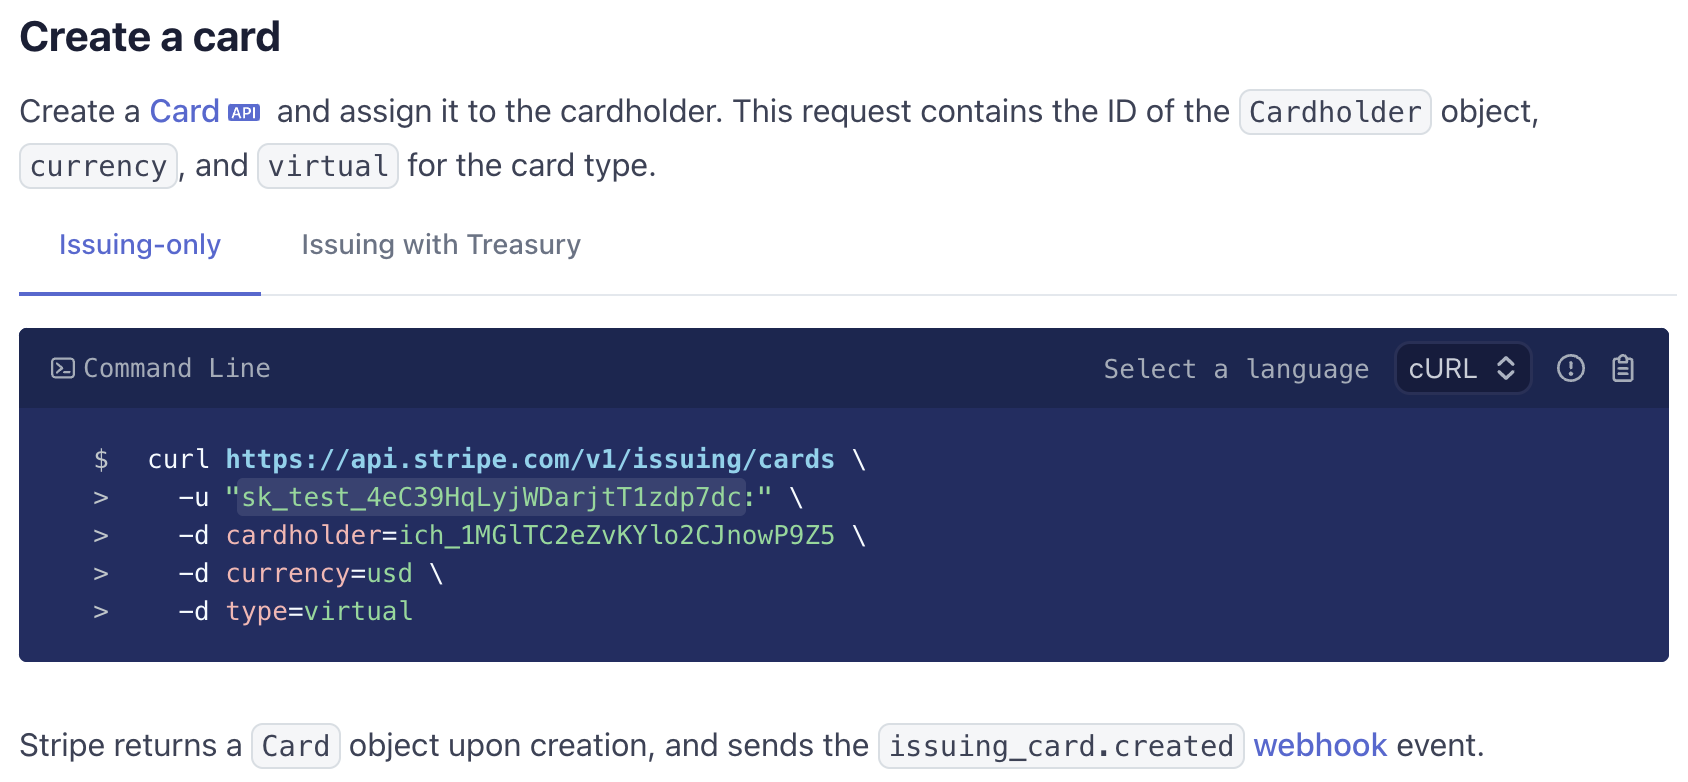Click the issuing_card.created code term
This screenshot has width=1688, height=782.
point(1061,746)
